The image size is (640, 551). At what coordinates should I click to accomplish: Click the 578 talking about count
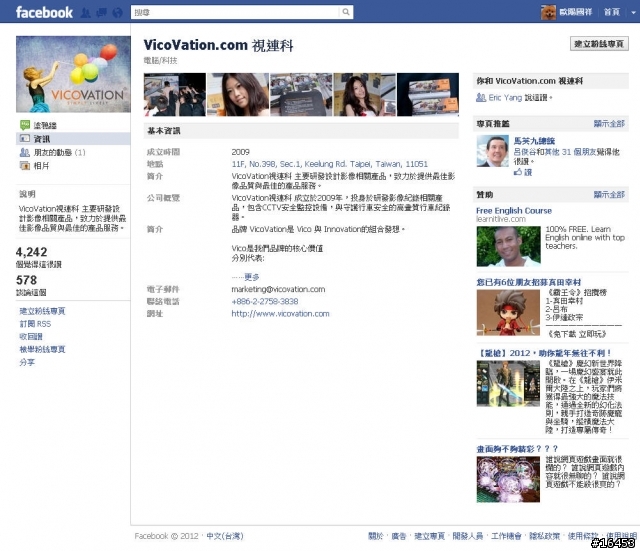tap(27, 280)
